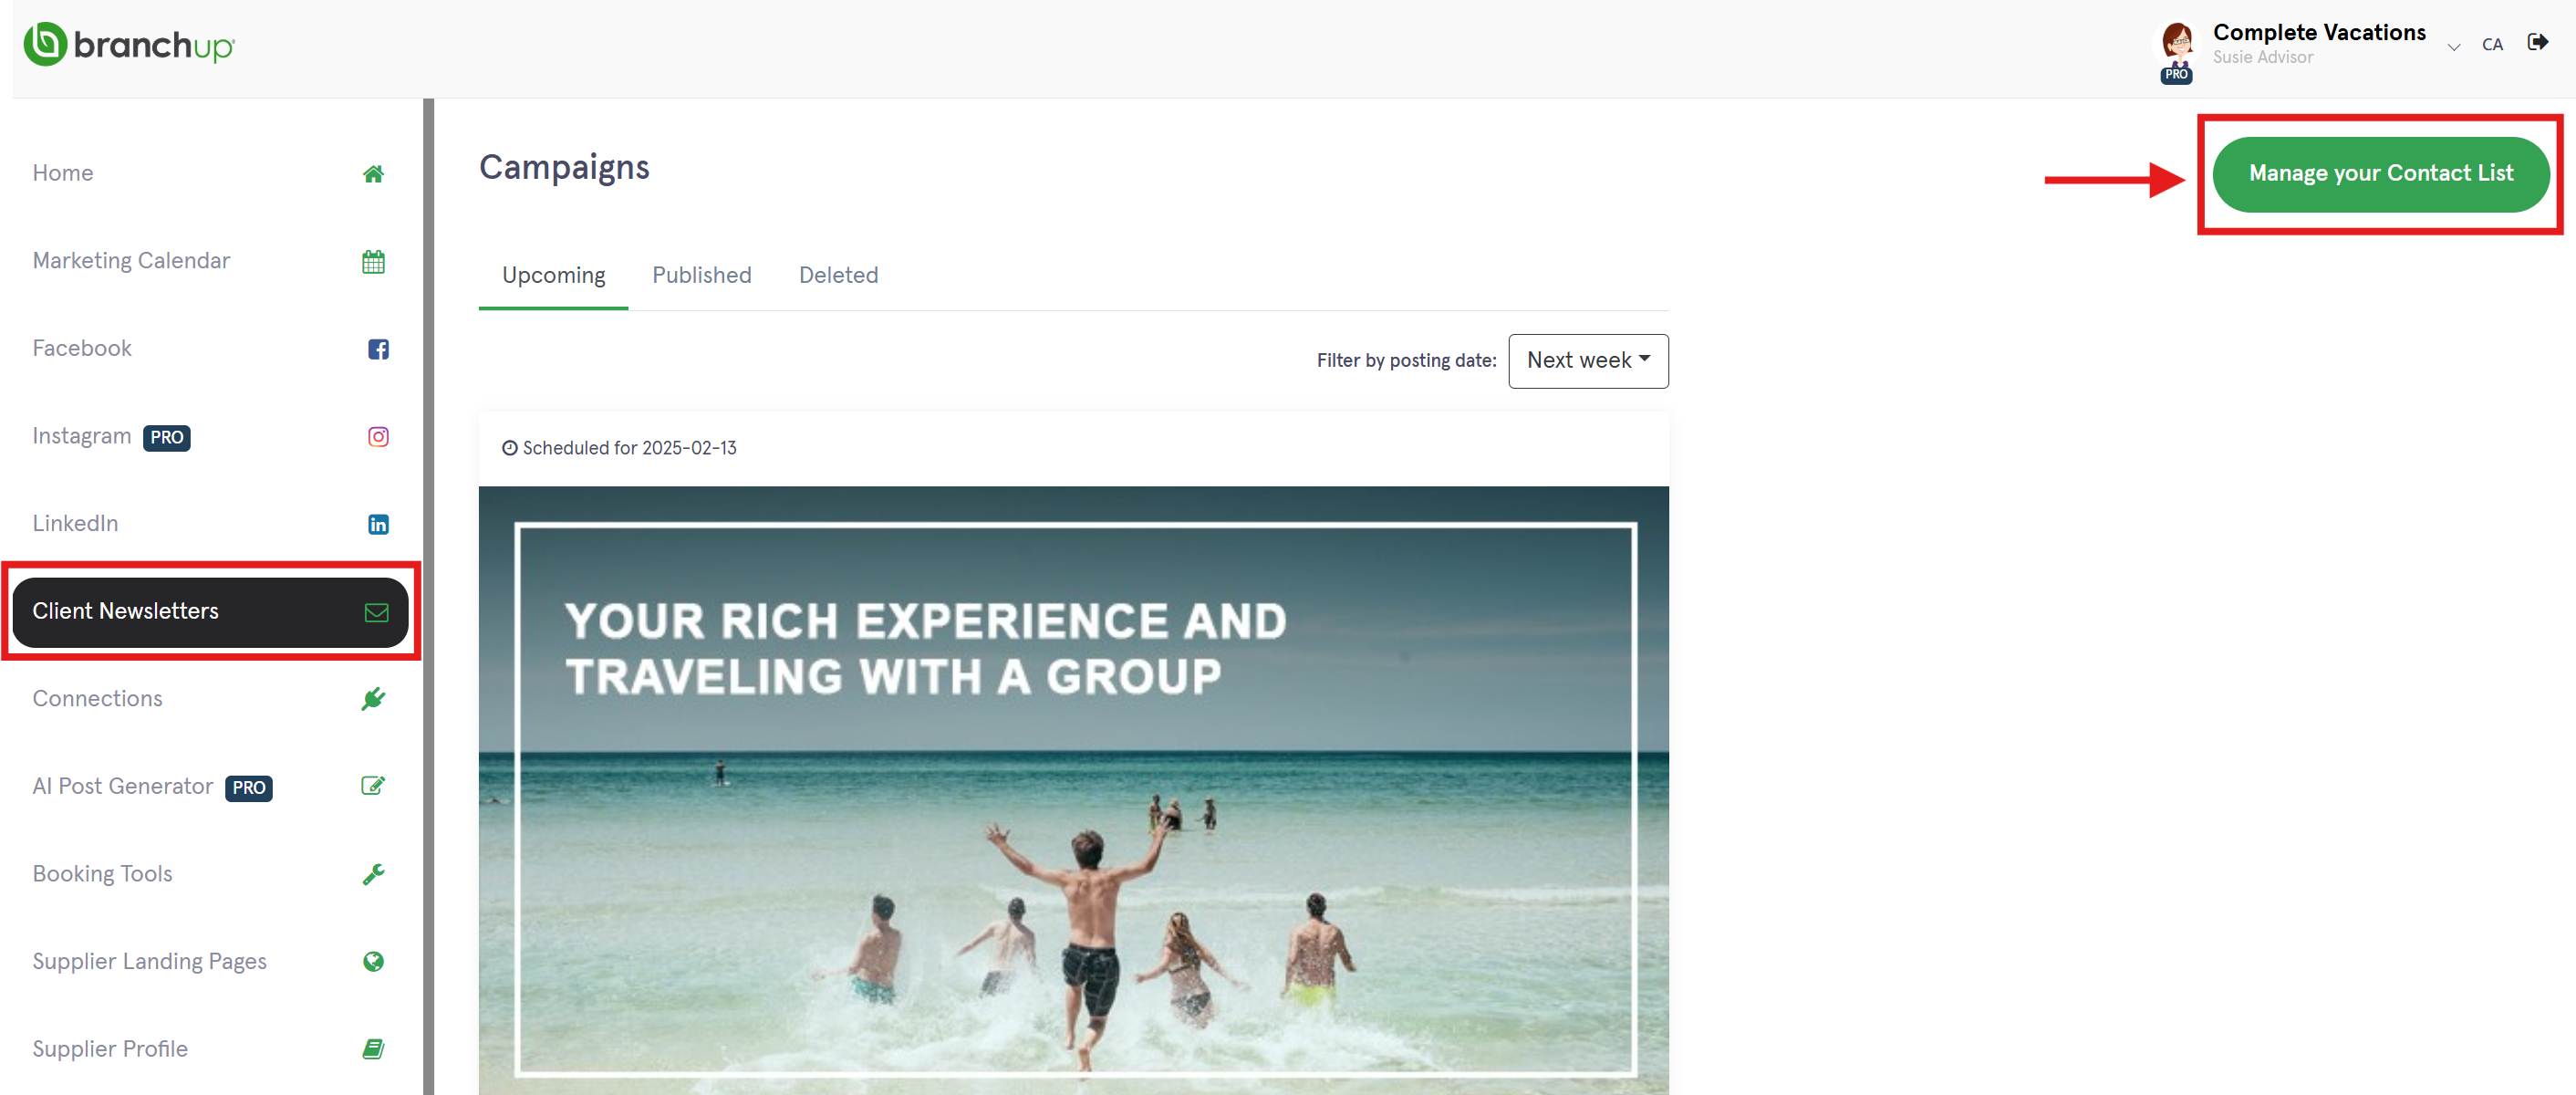Click the LinkedIn logo icon
2576x1095 pixels.
point(378,524)
